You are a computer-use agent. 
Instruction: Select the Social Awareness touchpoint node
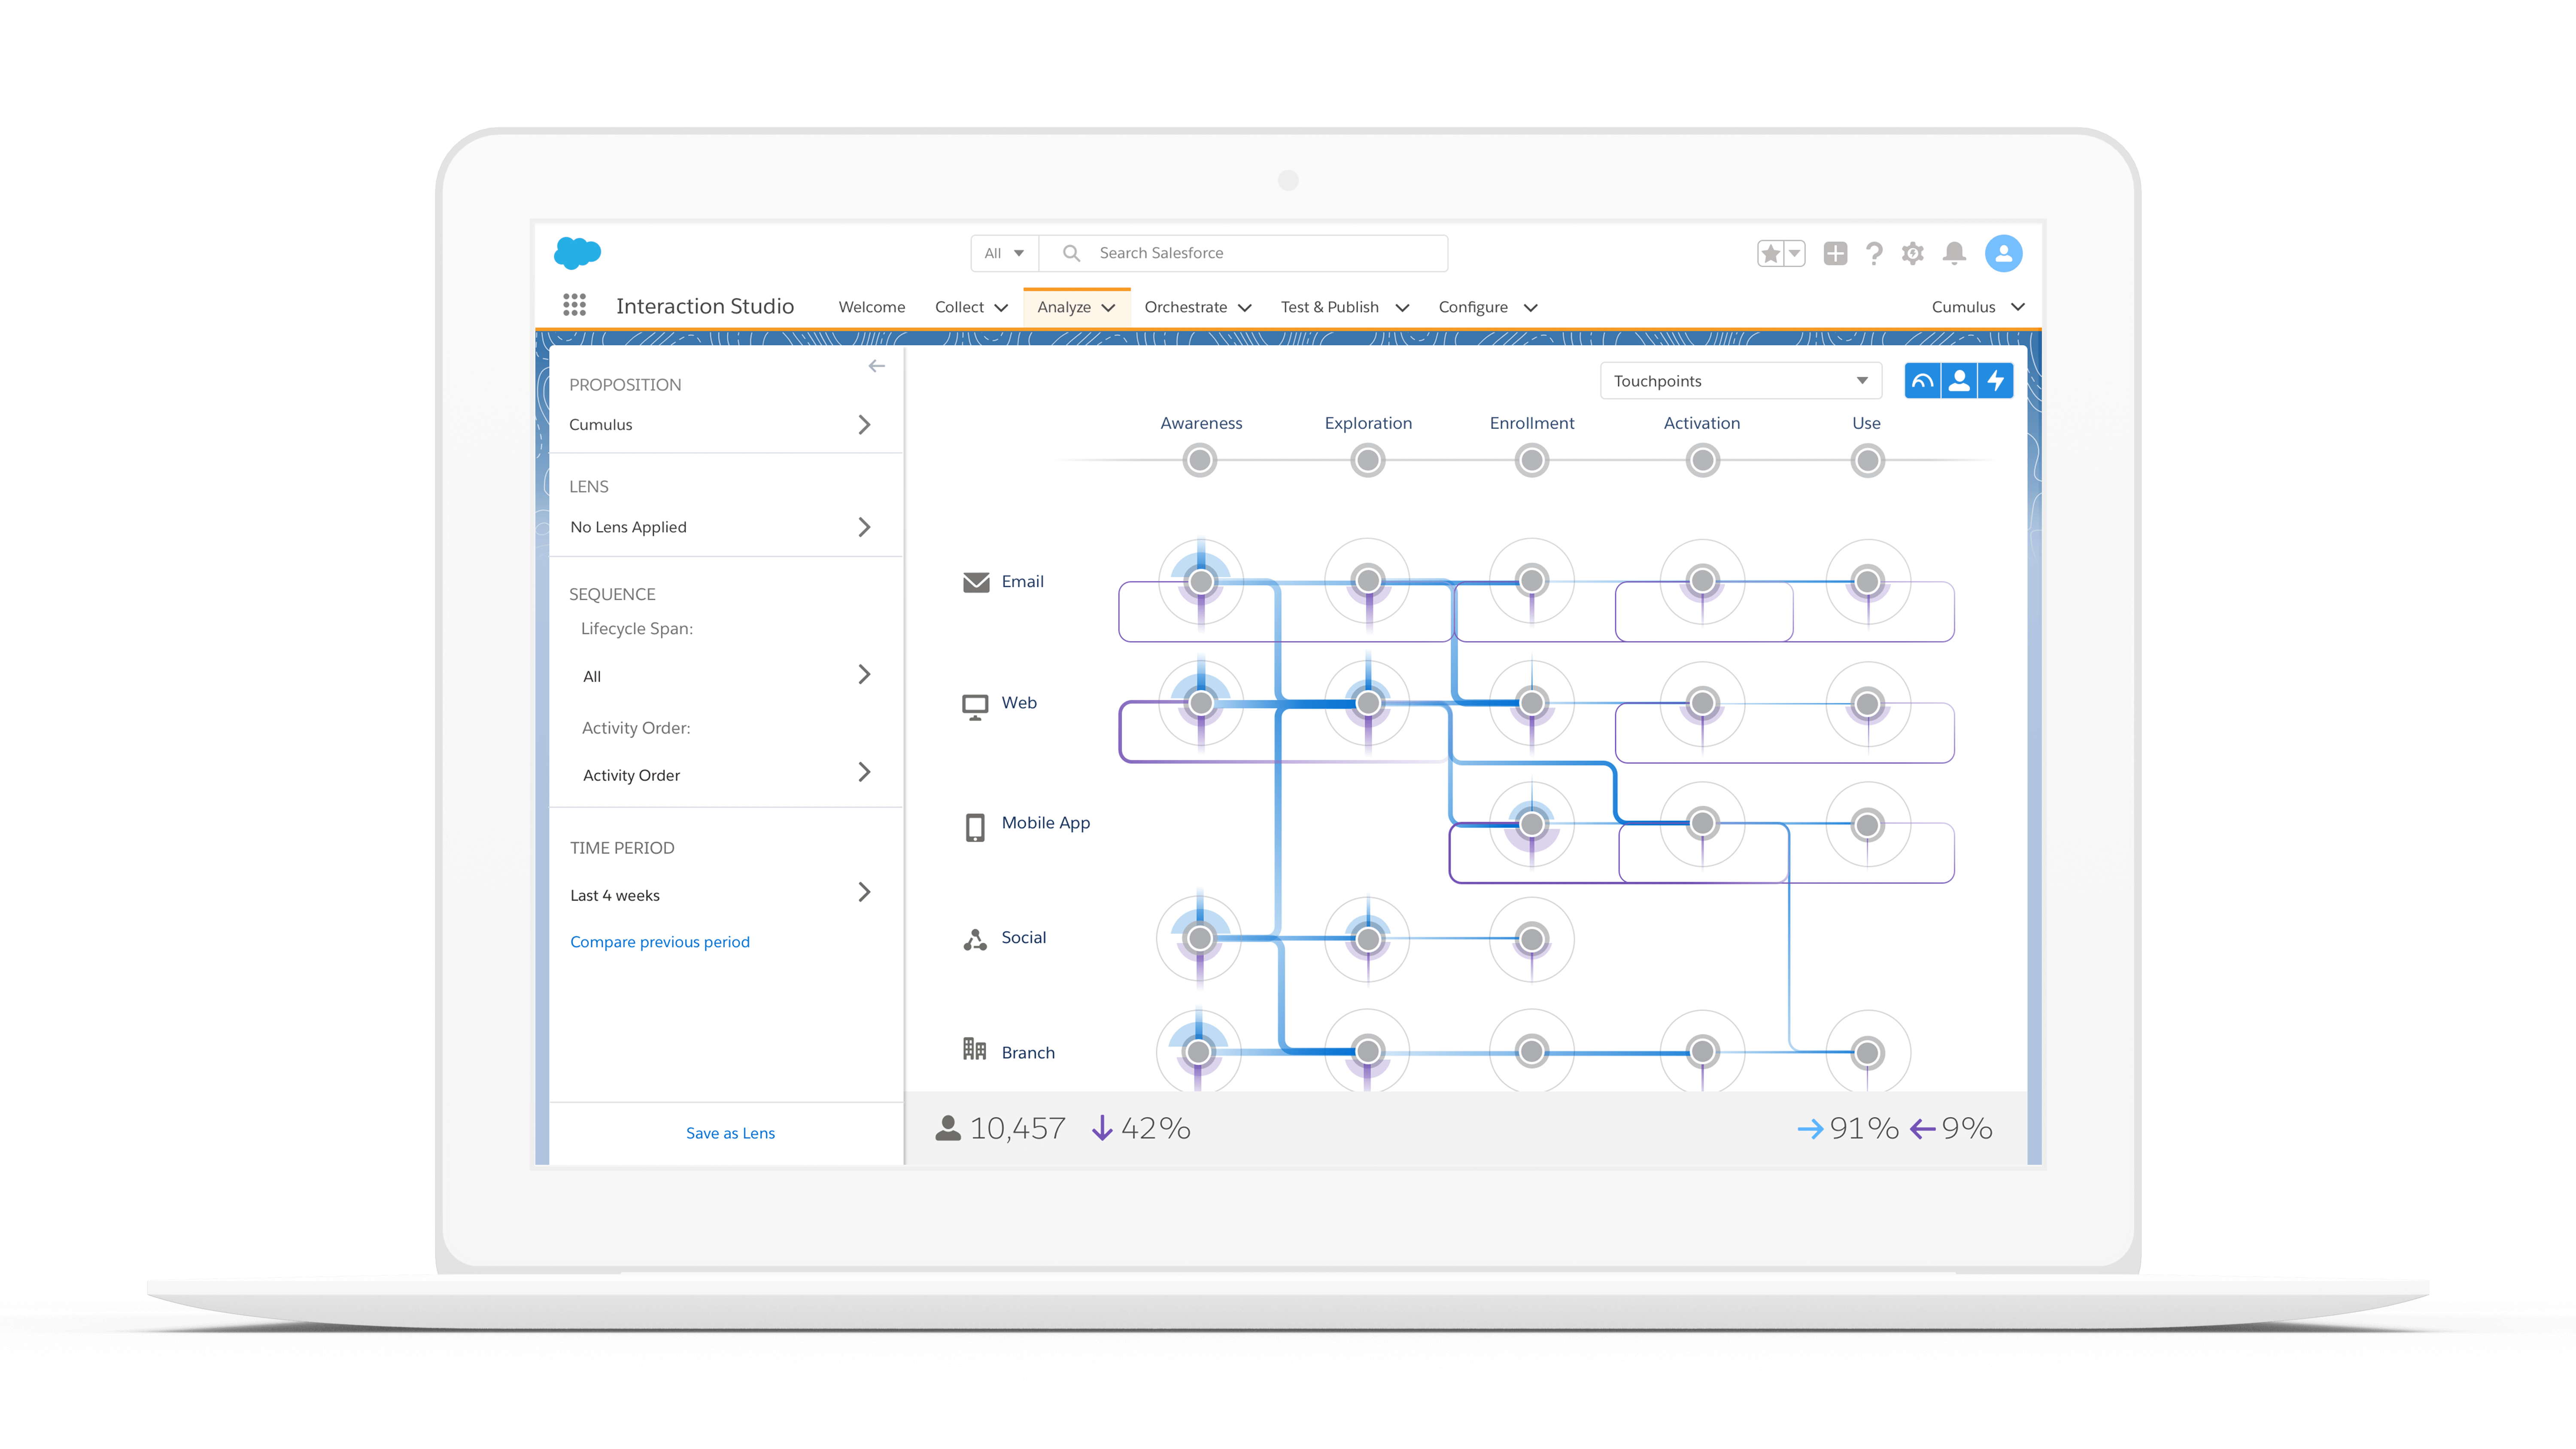point(1200,938)
